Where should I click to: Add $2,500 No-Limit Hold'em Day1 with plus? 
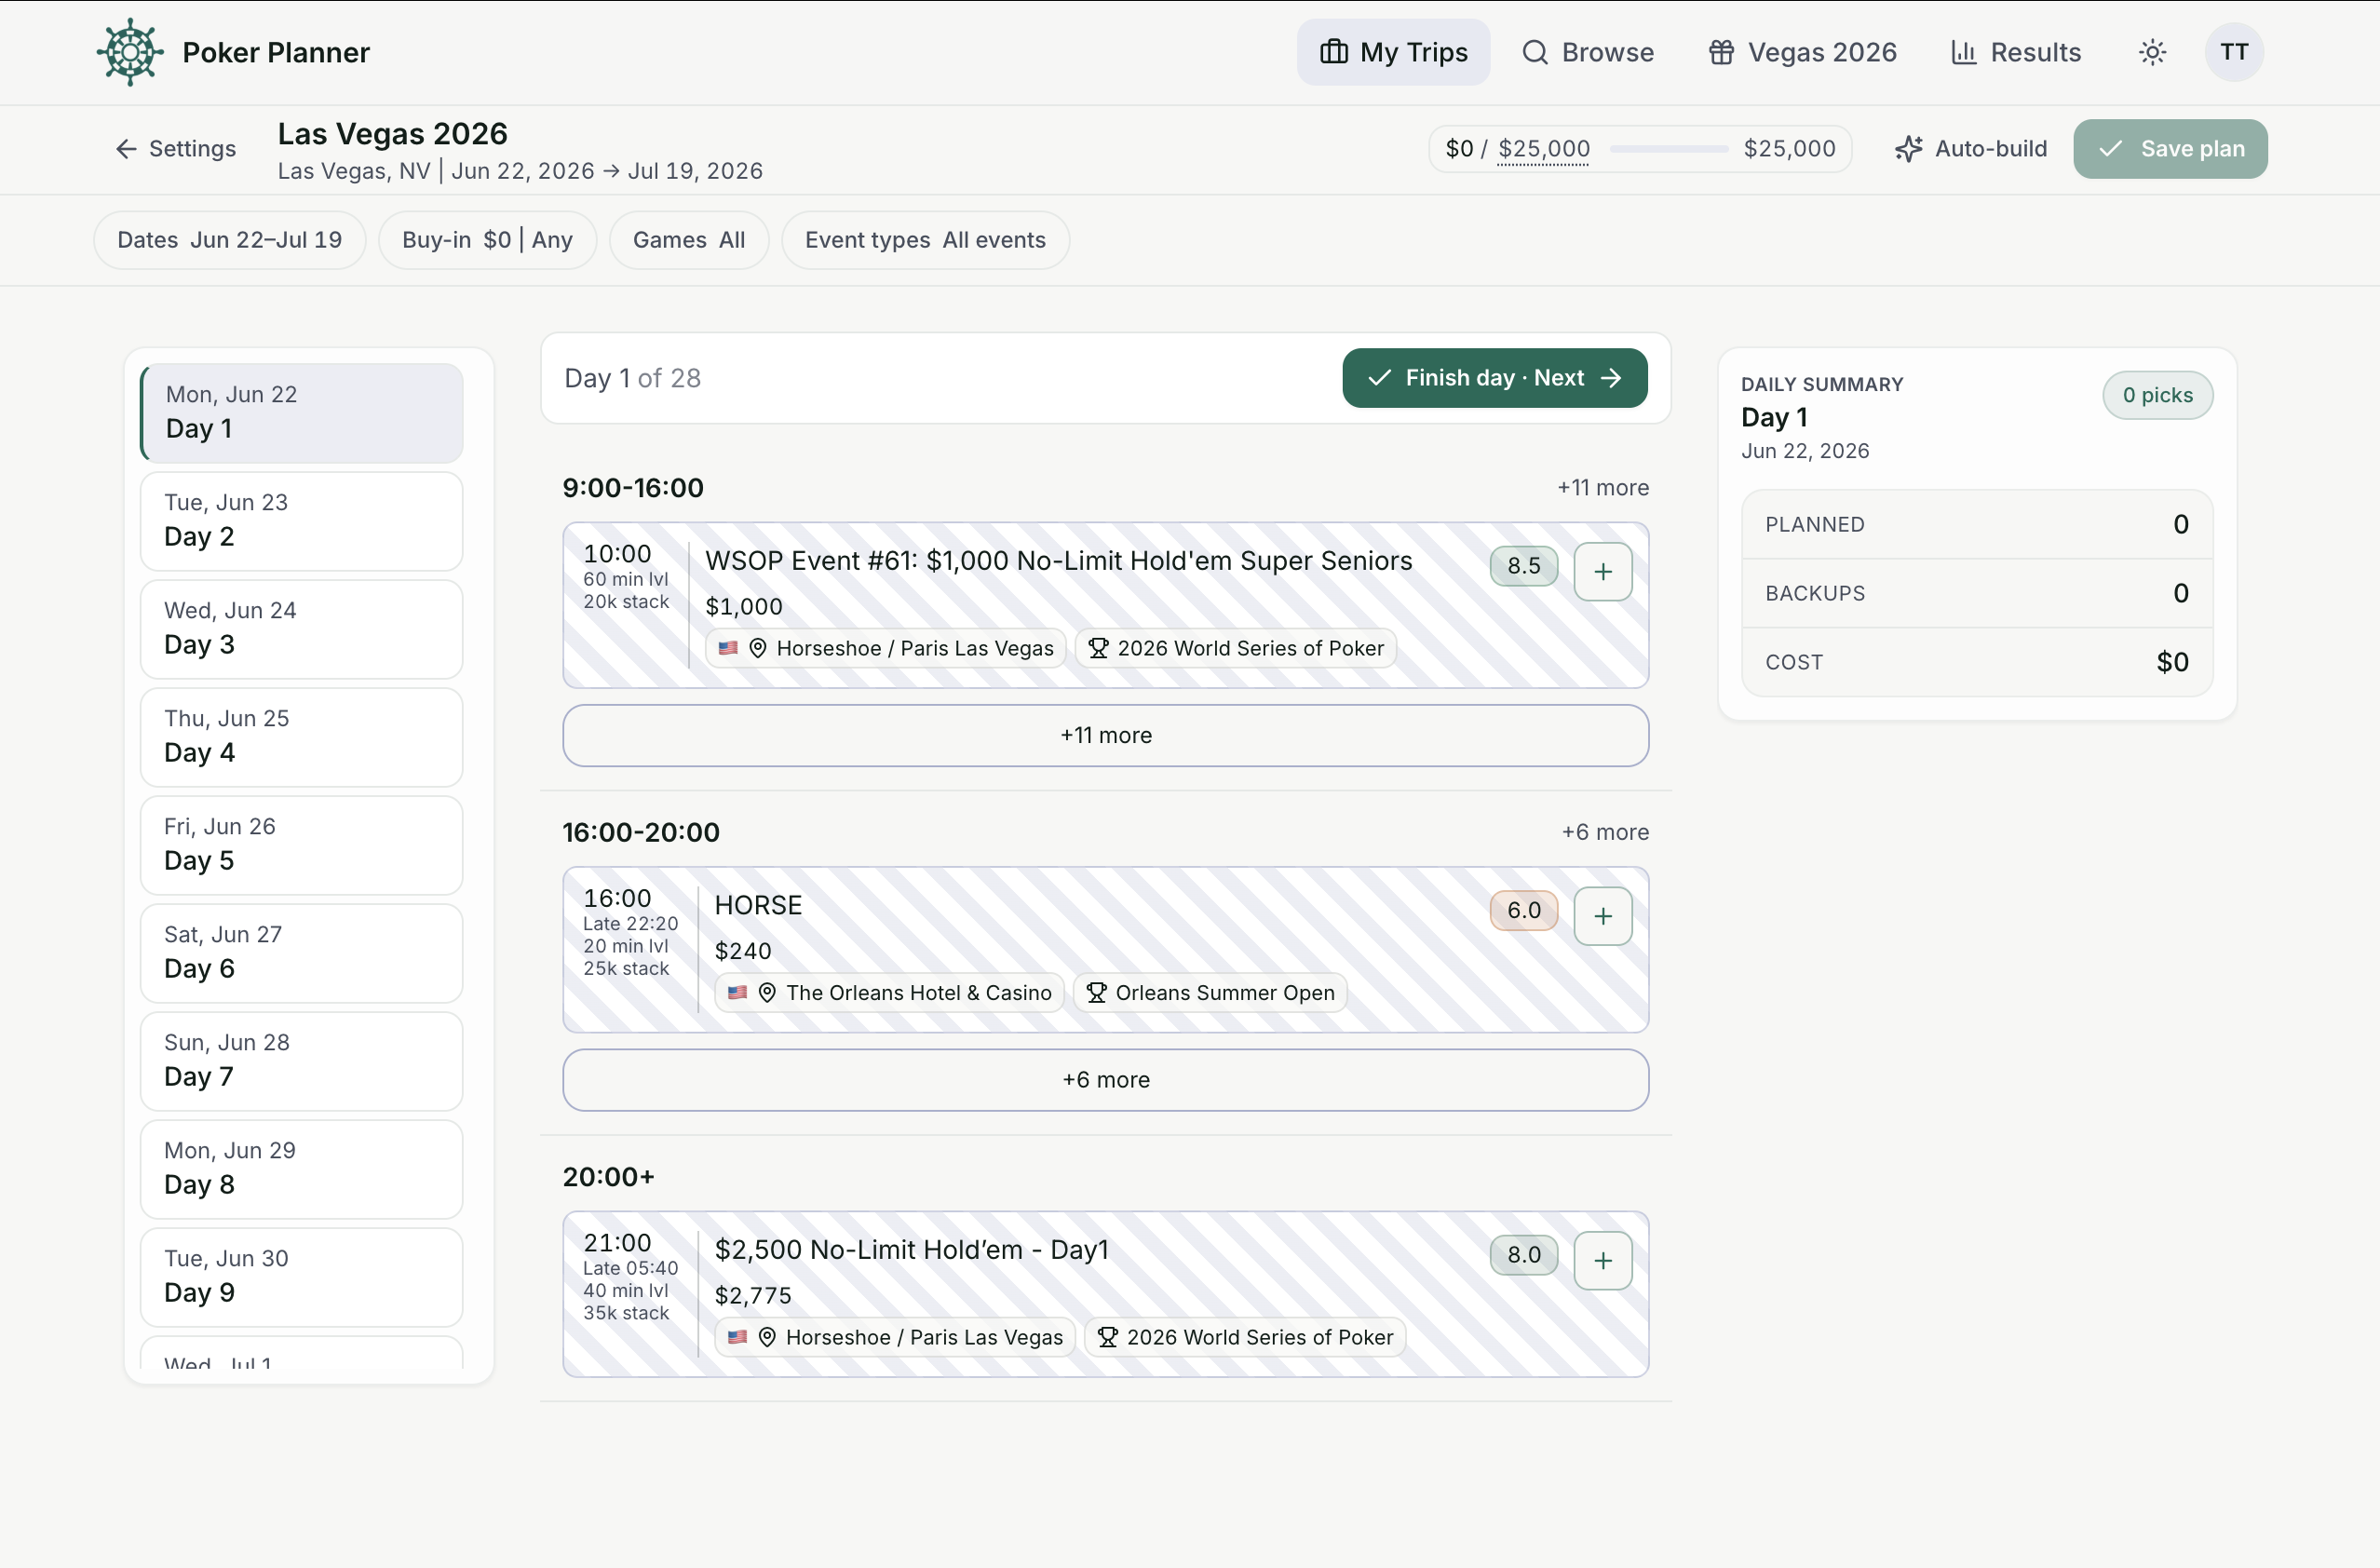1603,1261
